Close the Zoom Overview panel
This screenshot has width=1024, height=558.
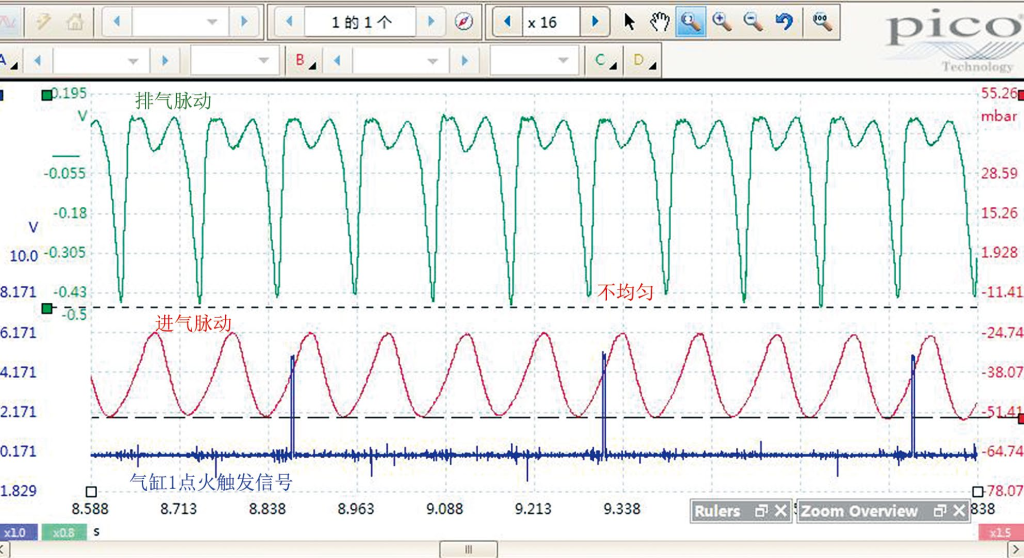[959, 511]
